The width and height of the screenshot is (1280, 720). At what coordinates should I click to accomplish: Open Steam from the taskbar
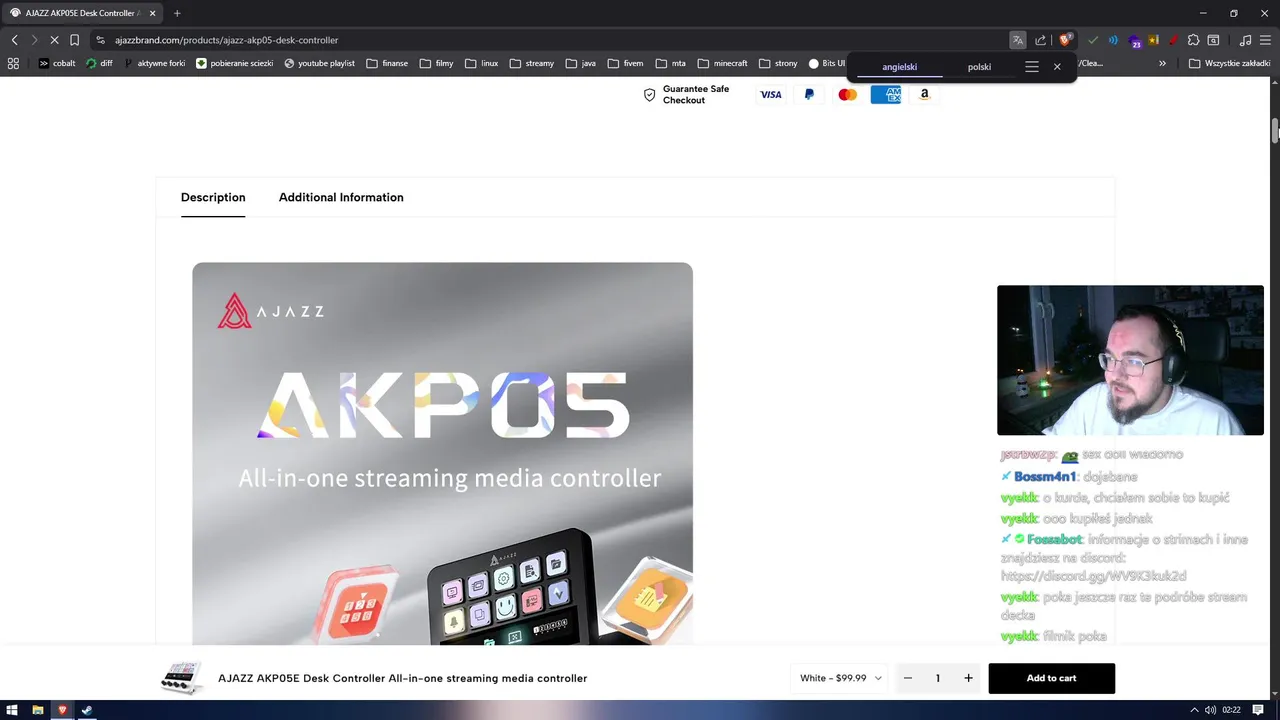87,710
